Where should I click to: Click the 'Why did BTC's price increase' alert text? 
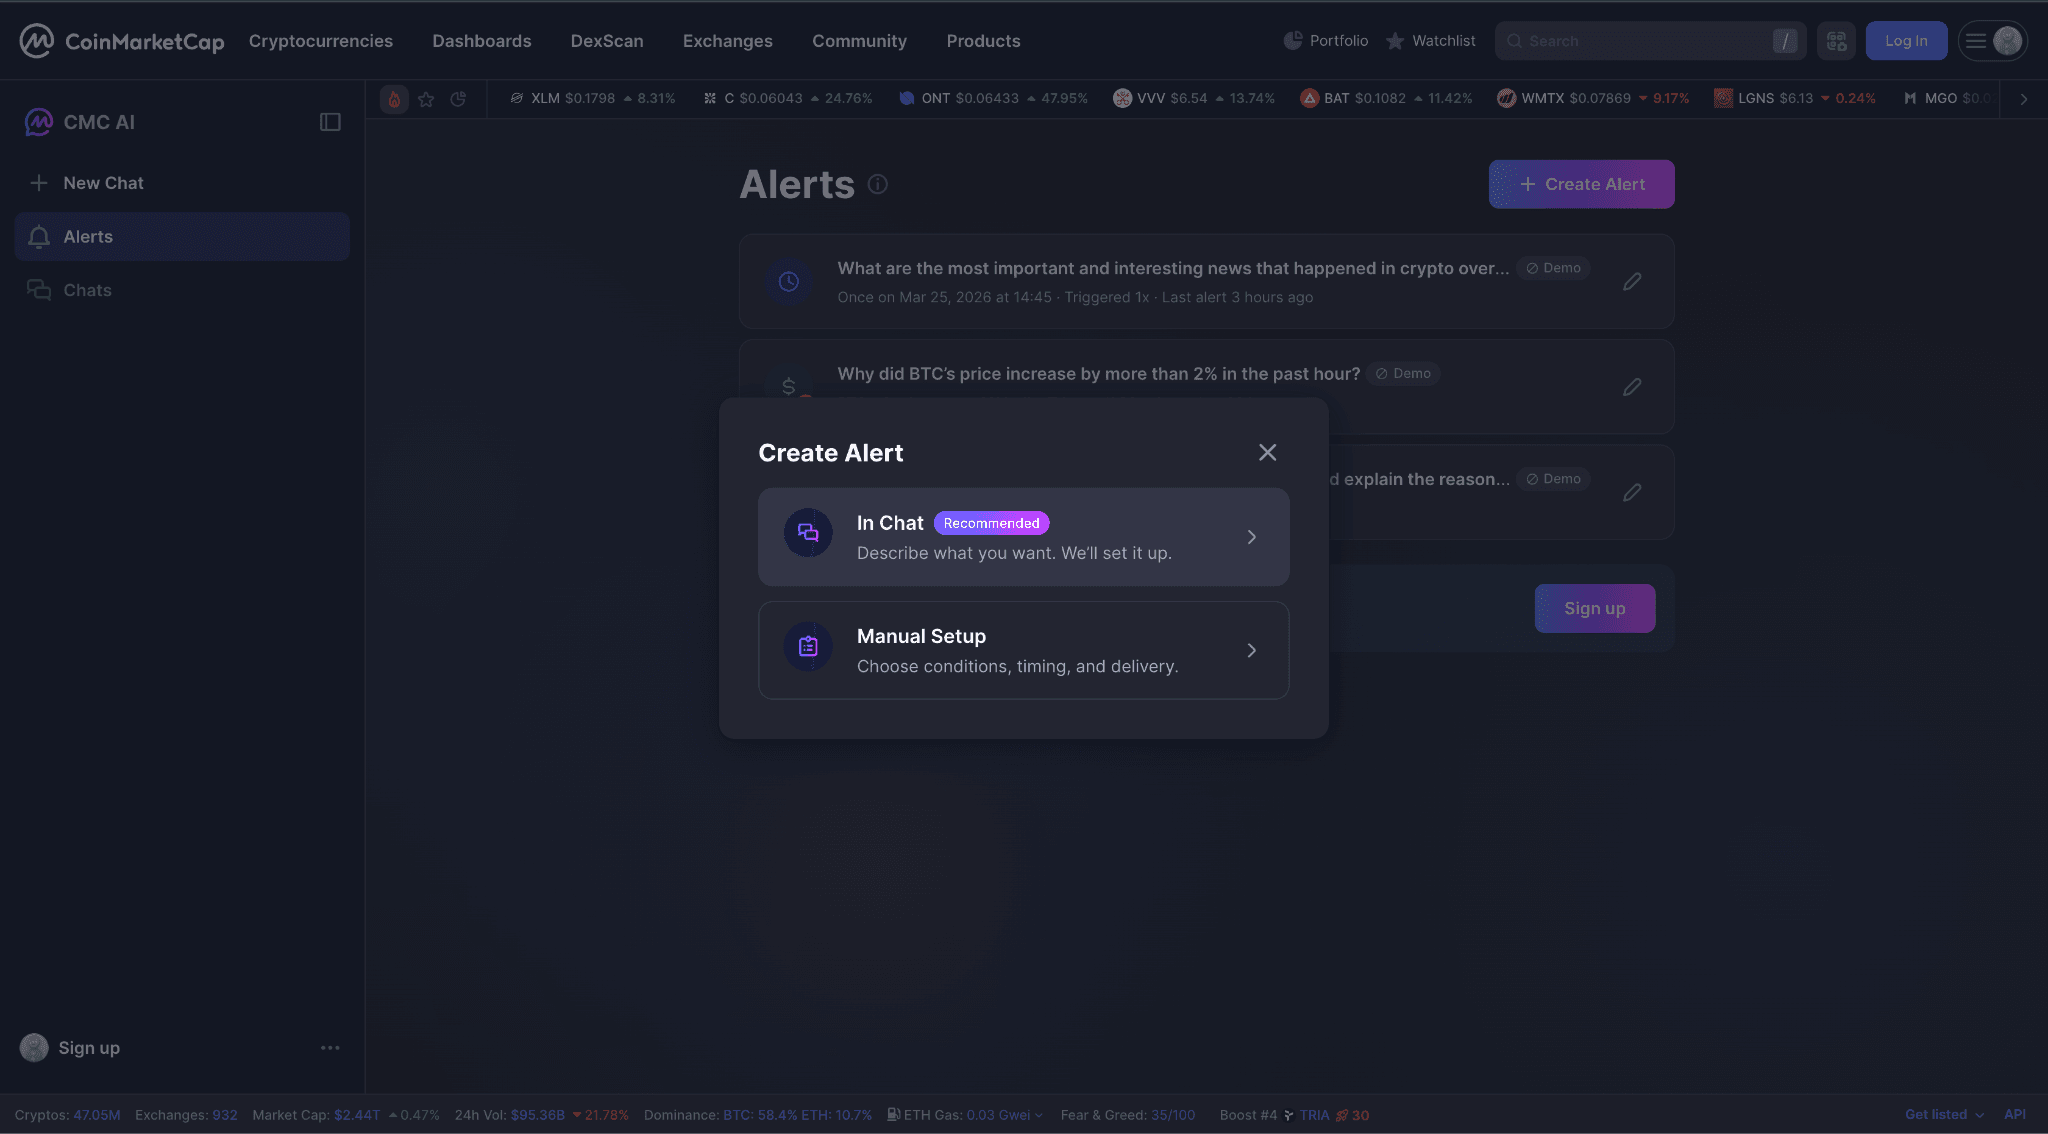1099,374
